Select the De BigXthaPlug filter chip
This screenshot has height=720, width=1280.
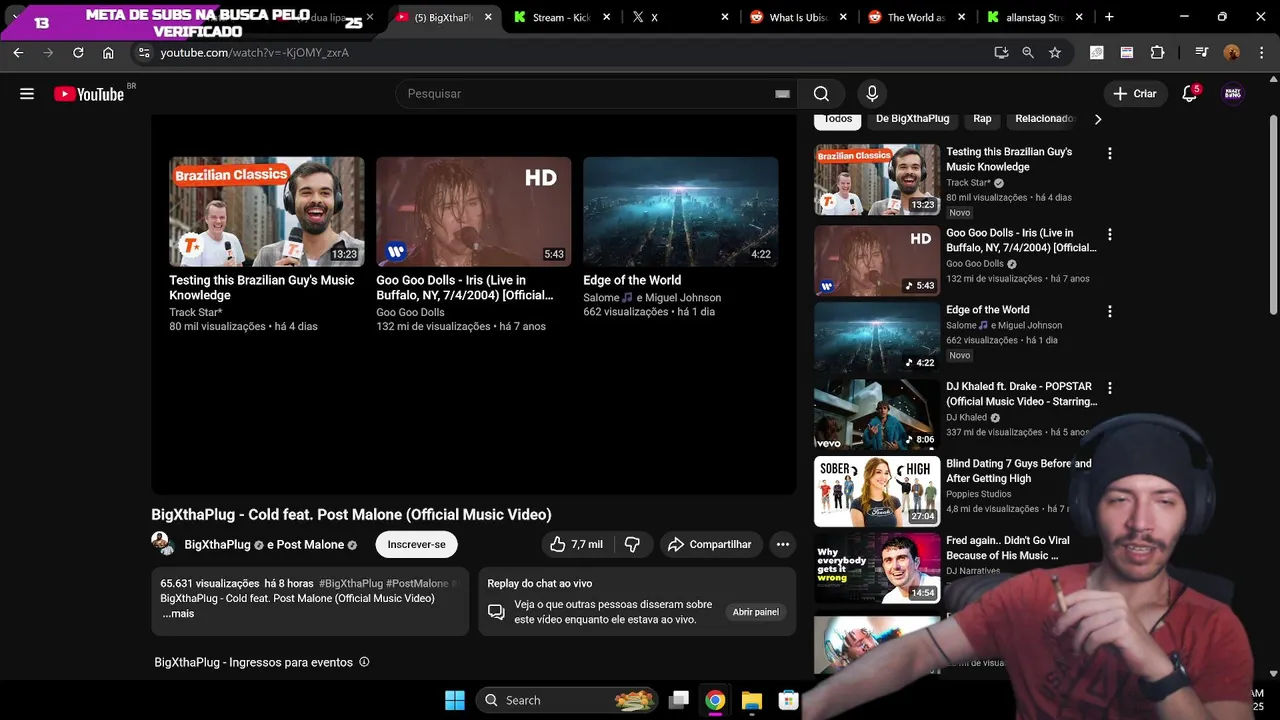[912, 119]
